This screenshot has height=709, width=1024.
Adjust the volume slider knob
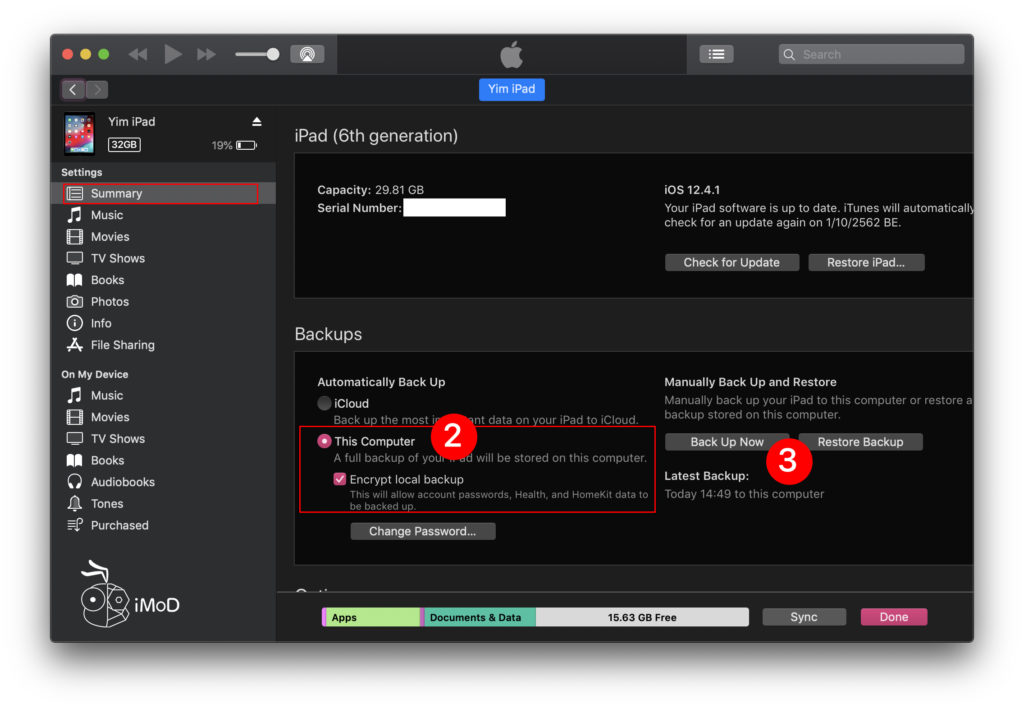pos(272,54)
